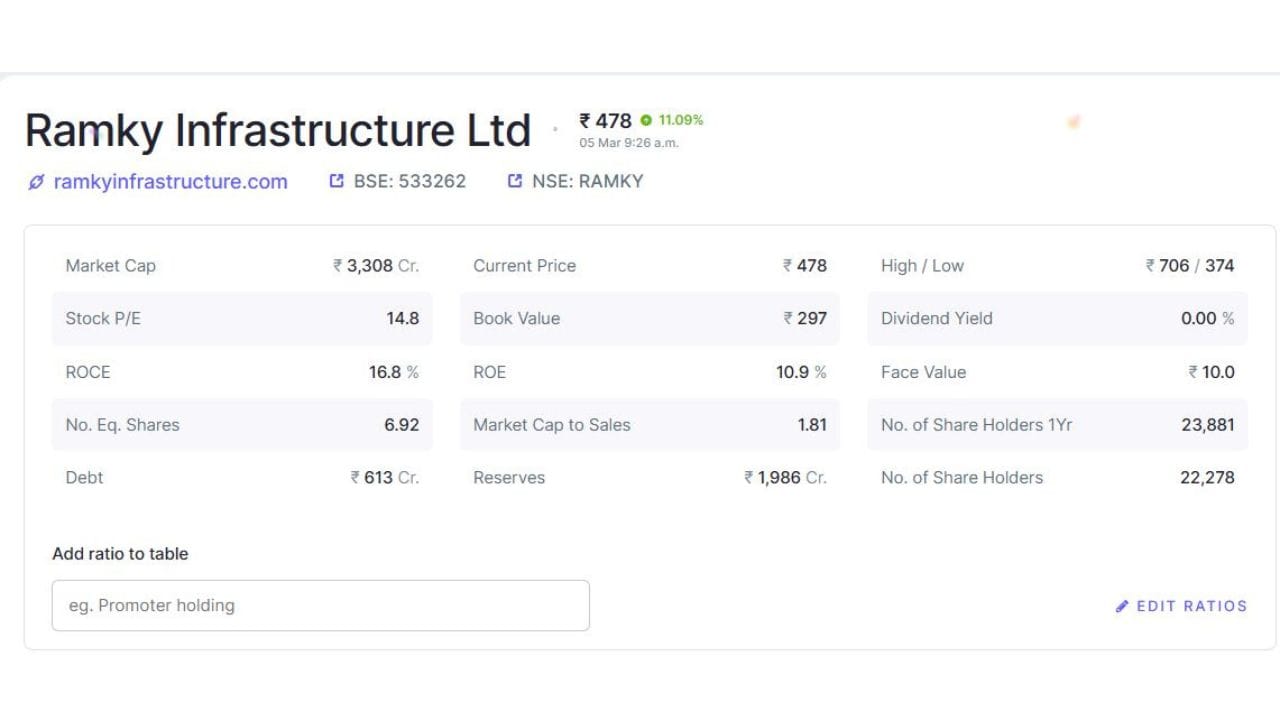This screenshot has height=720, width=1280.
Task: Click the green up-arrow icon beside 11.09%
Action: pos(646,120)
